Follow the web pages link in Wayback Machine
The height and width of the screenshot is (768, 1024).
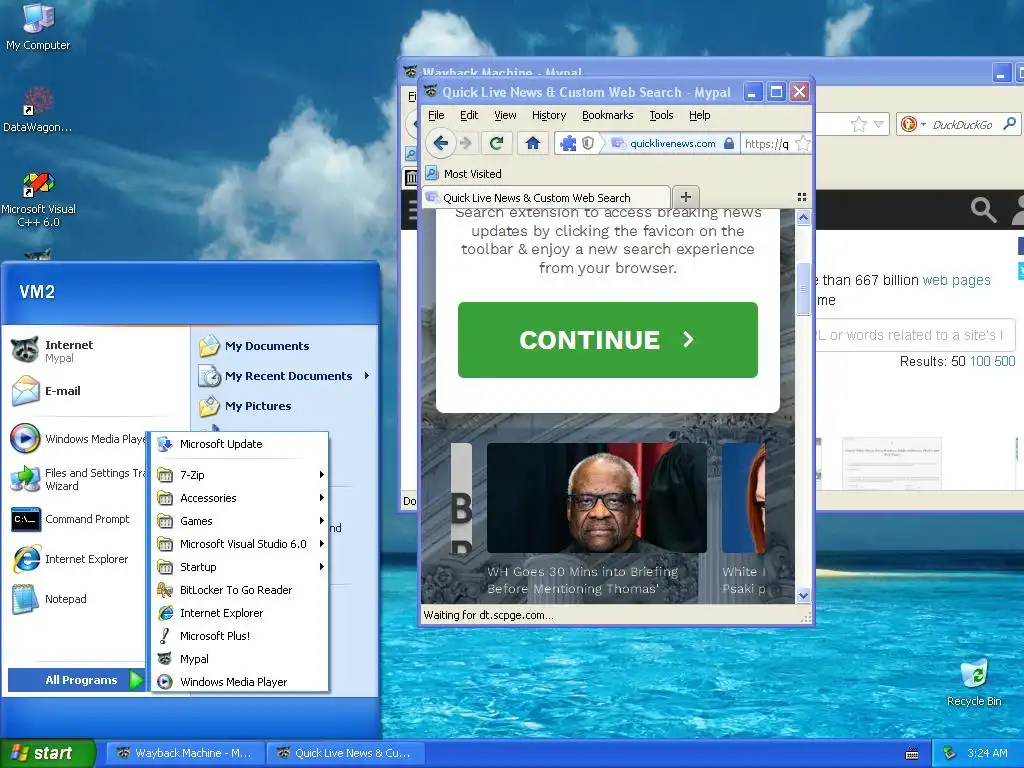pyautogui.click(x=956, y=280)
